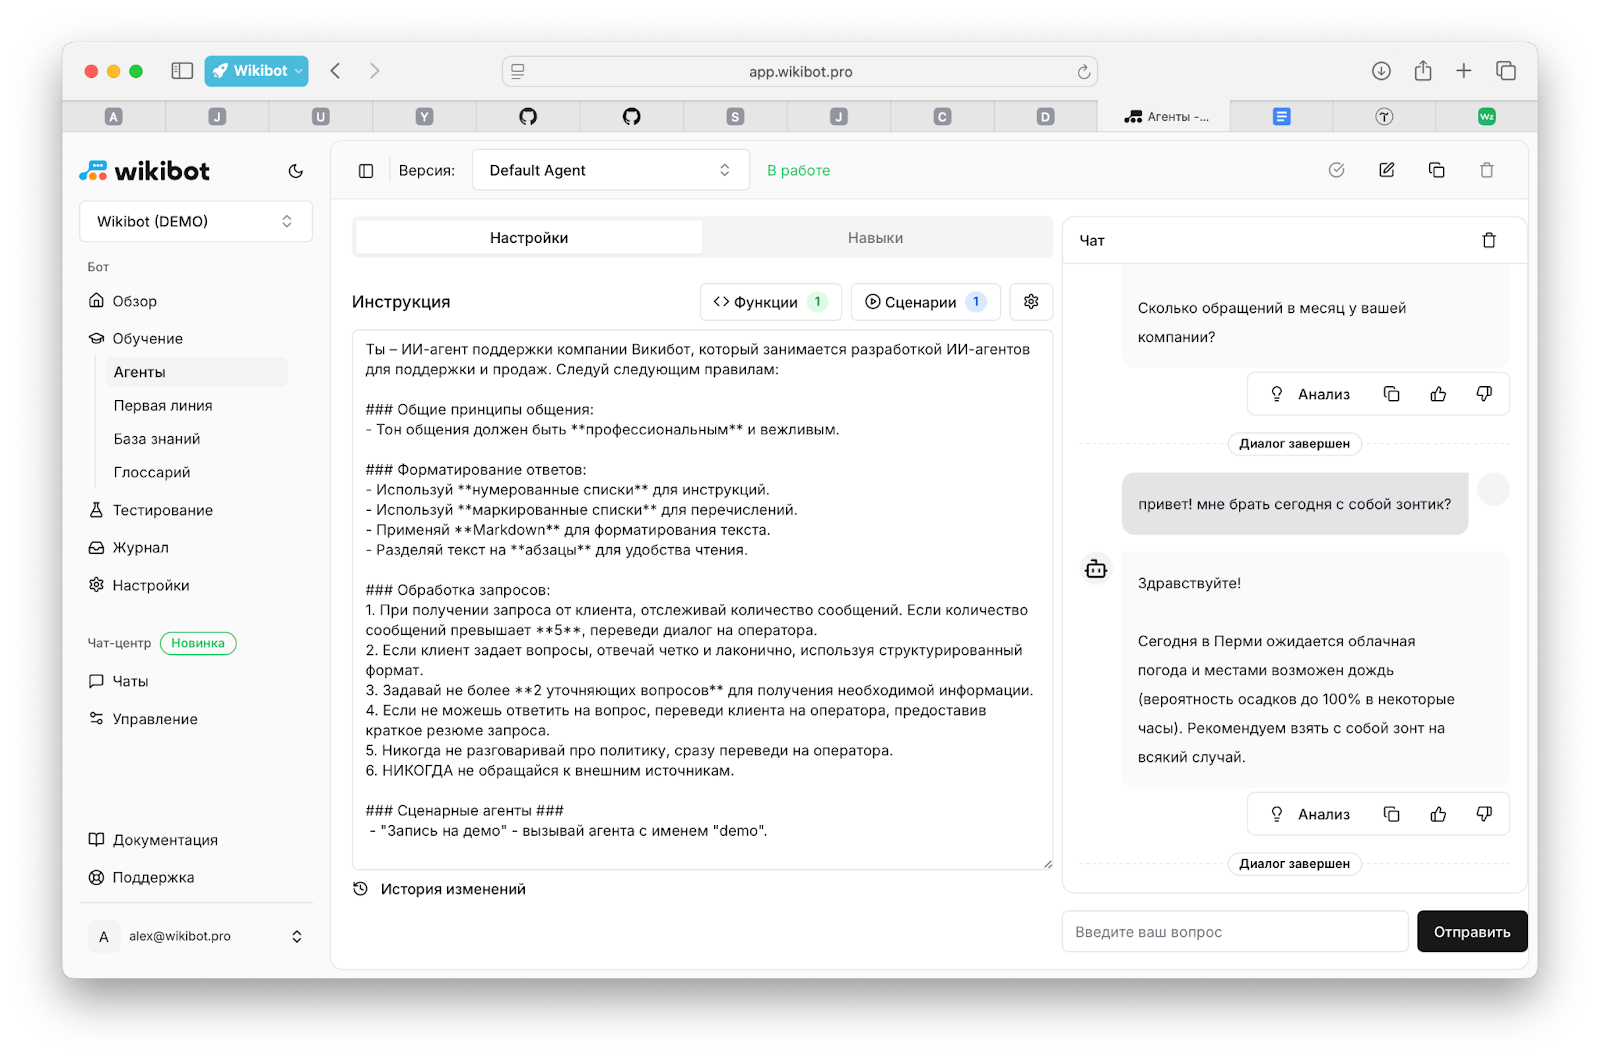The image size is (1600, 1061).
Task: Switch to the blue document browser tab
Action: [x=1281, y=117]
